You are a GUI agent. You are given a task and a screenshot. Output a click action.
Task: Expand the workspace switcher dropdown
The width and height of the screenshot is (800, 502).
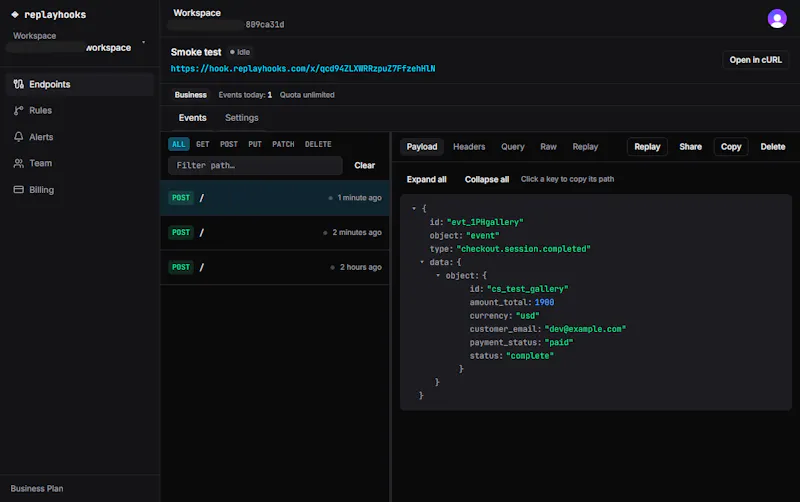tap(143, 42)
